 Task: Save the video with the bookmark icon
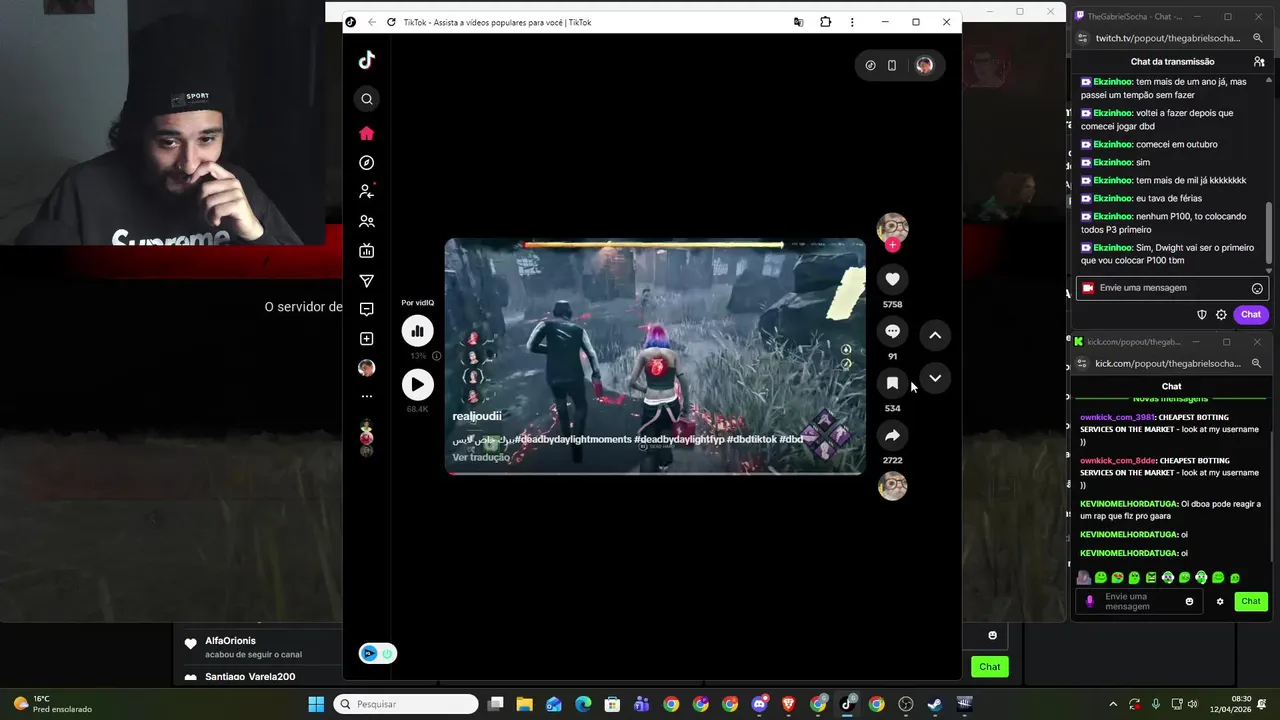893,383
